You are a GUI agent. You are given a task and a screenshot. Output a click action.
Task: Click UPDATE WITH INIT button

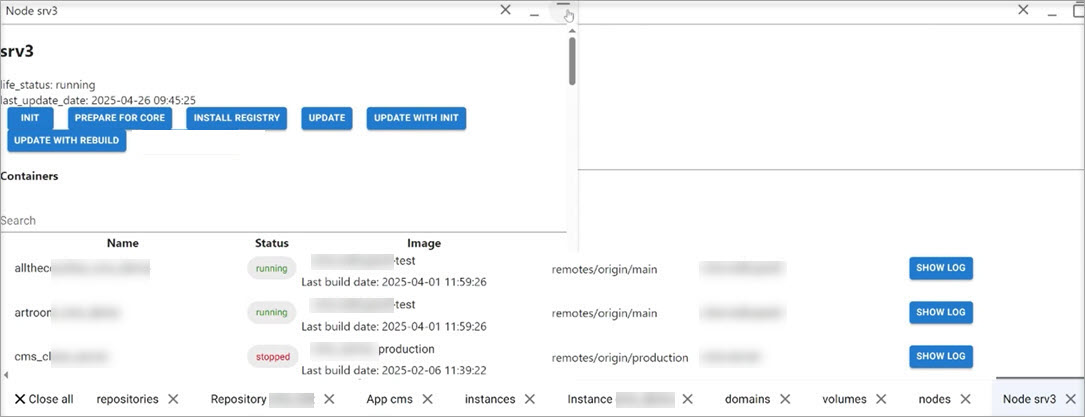point(417,118)
